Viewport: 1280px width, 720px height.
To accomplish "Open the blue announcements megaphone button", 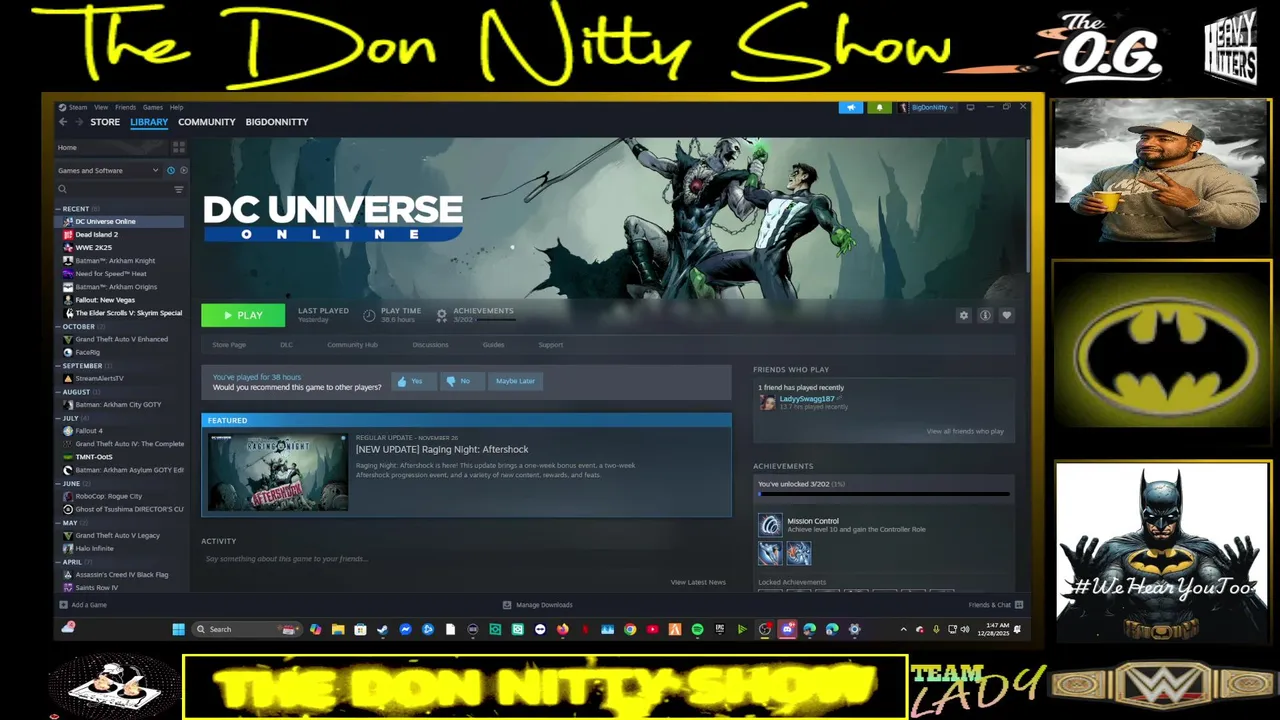I will pyautogui.click(x=851, y=107).
